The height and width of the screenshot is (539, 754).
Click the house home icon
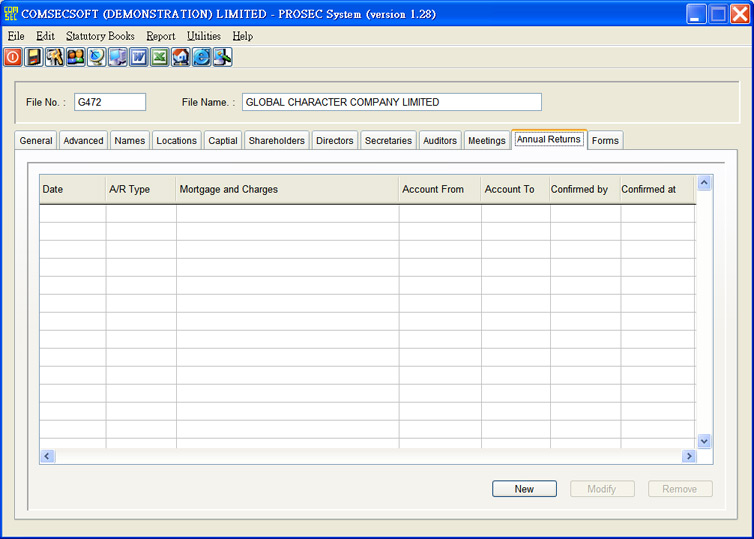[x=181, y=58]
